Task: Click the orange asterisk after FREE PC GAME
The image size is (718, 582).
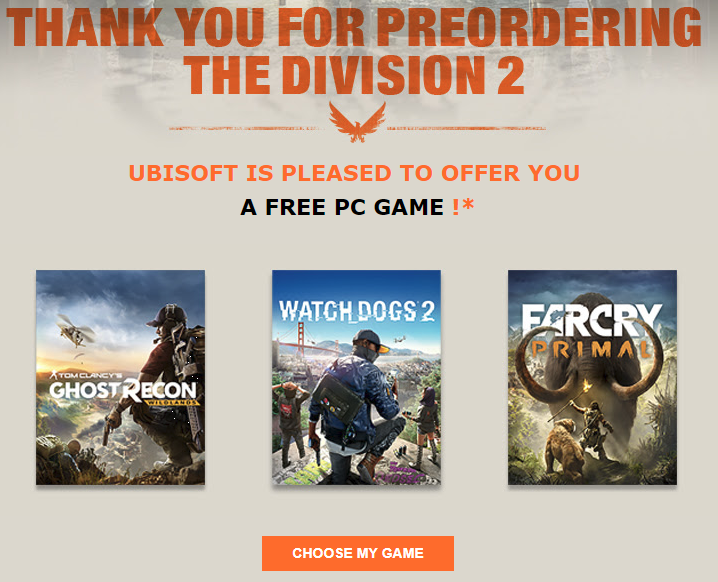Action: (468, 205)
